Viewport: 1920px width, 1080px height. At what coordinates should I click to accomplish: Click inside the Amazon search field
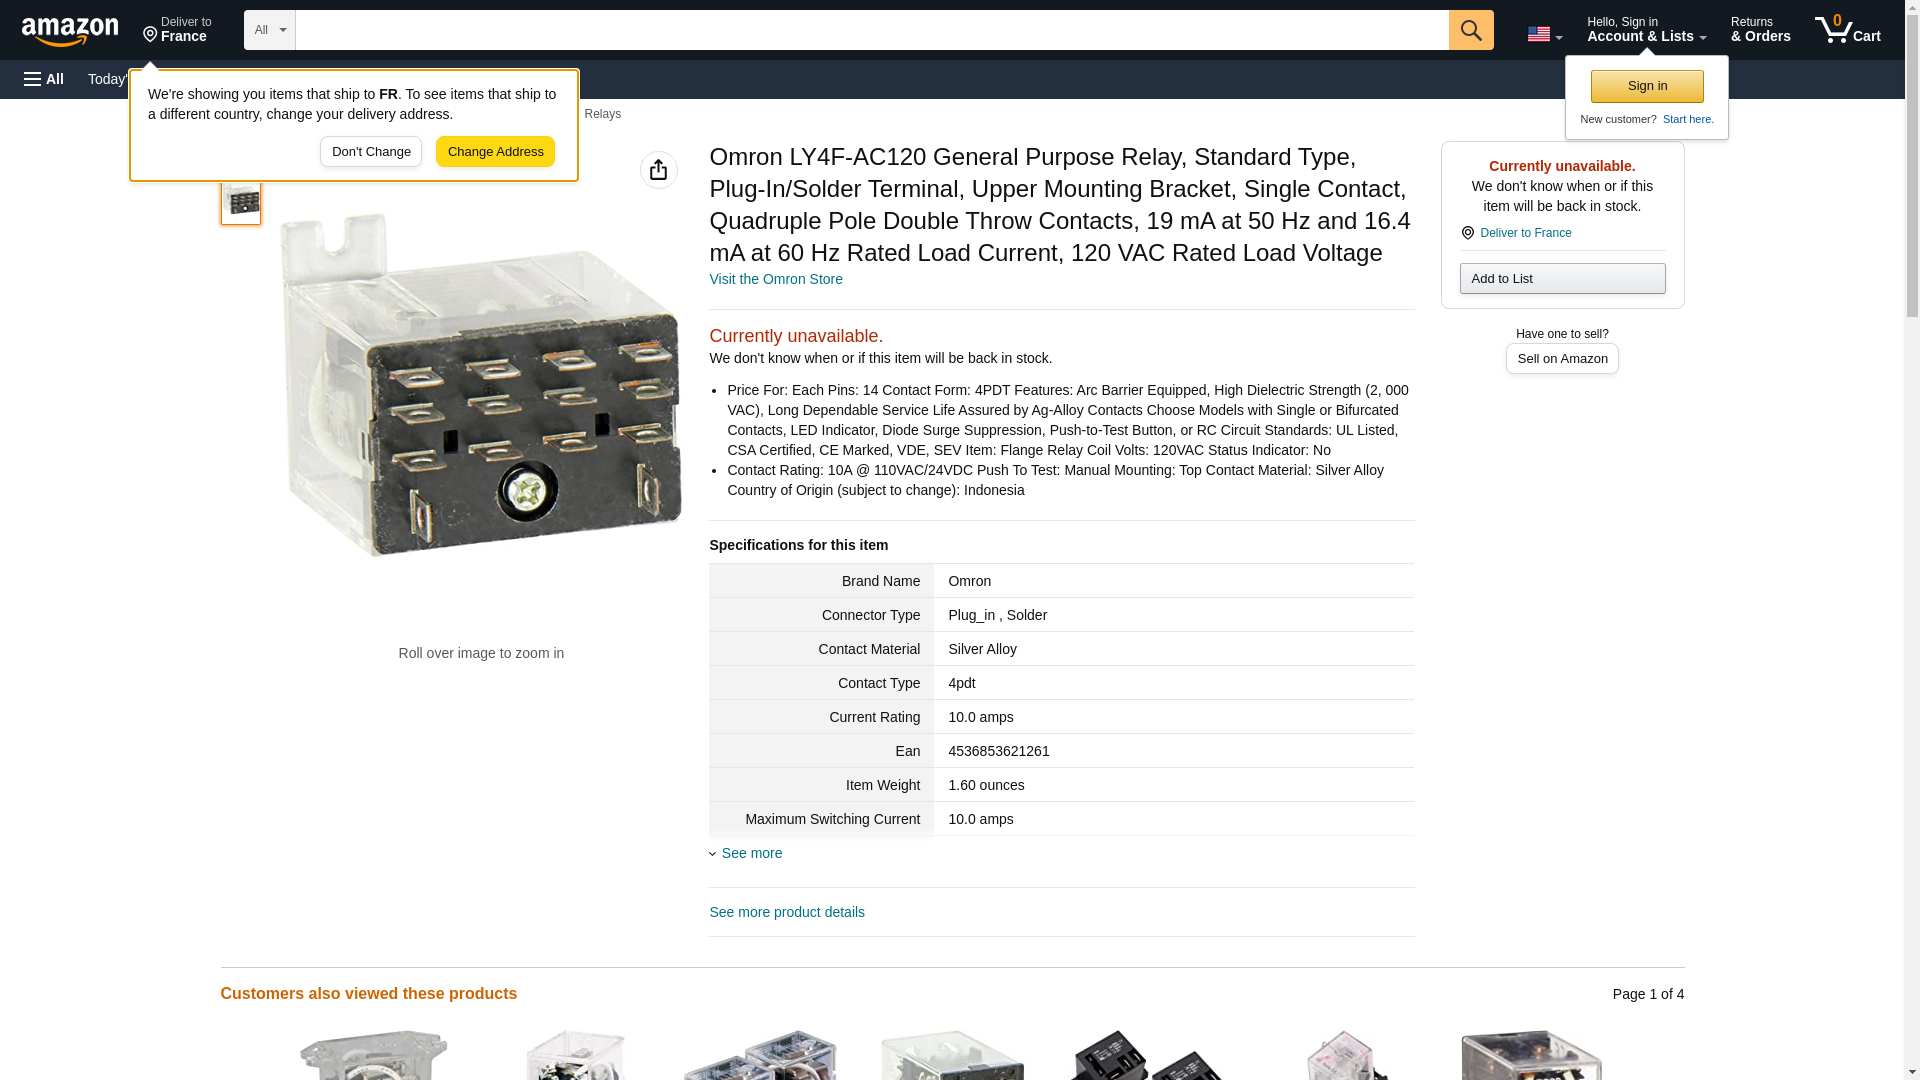point(872,30)
